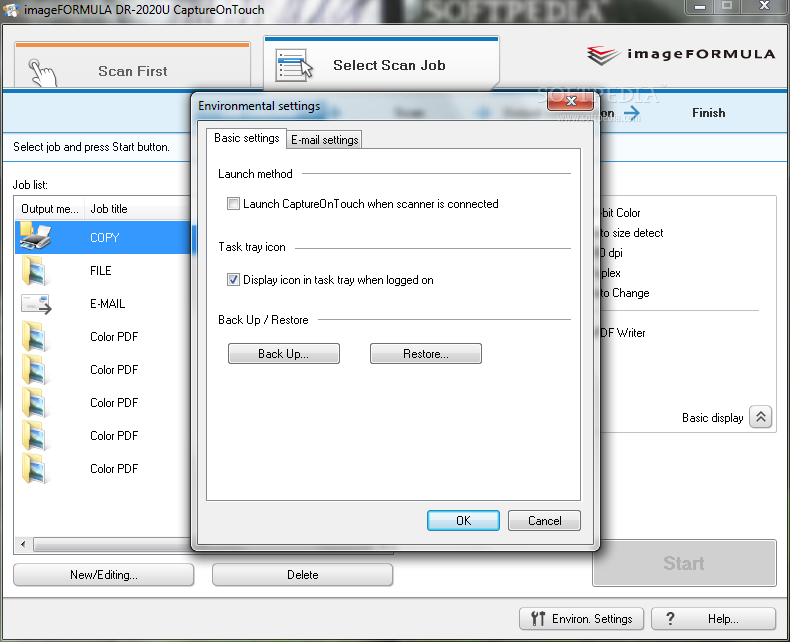The image size is (790, 642).
Task: Click the app icon in the title bar
Action: click(x=11, y=10)
